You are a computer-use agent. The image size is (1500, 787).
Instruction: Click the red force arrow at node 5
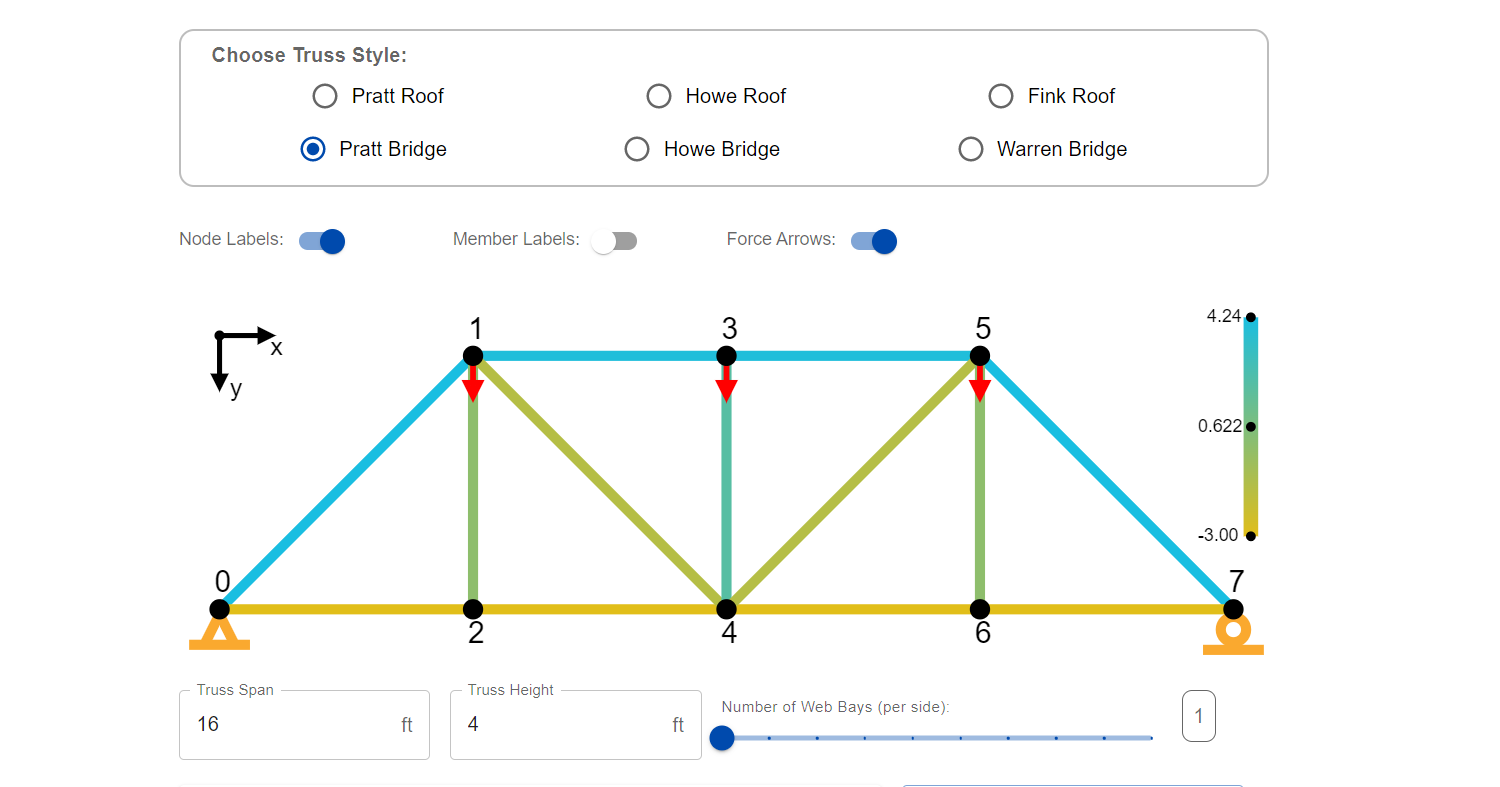click(980, 384)
